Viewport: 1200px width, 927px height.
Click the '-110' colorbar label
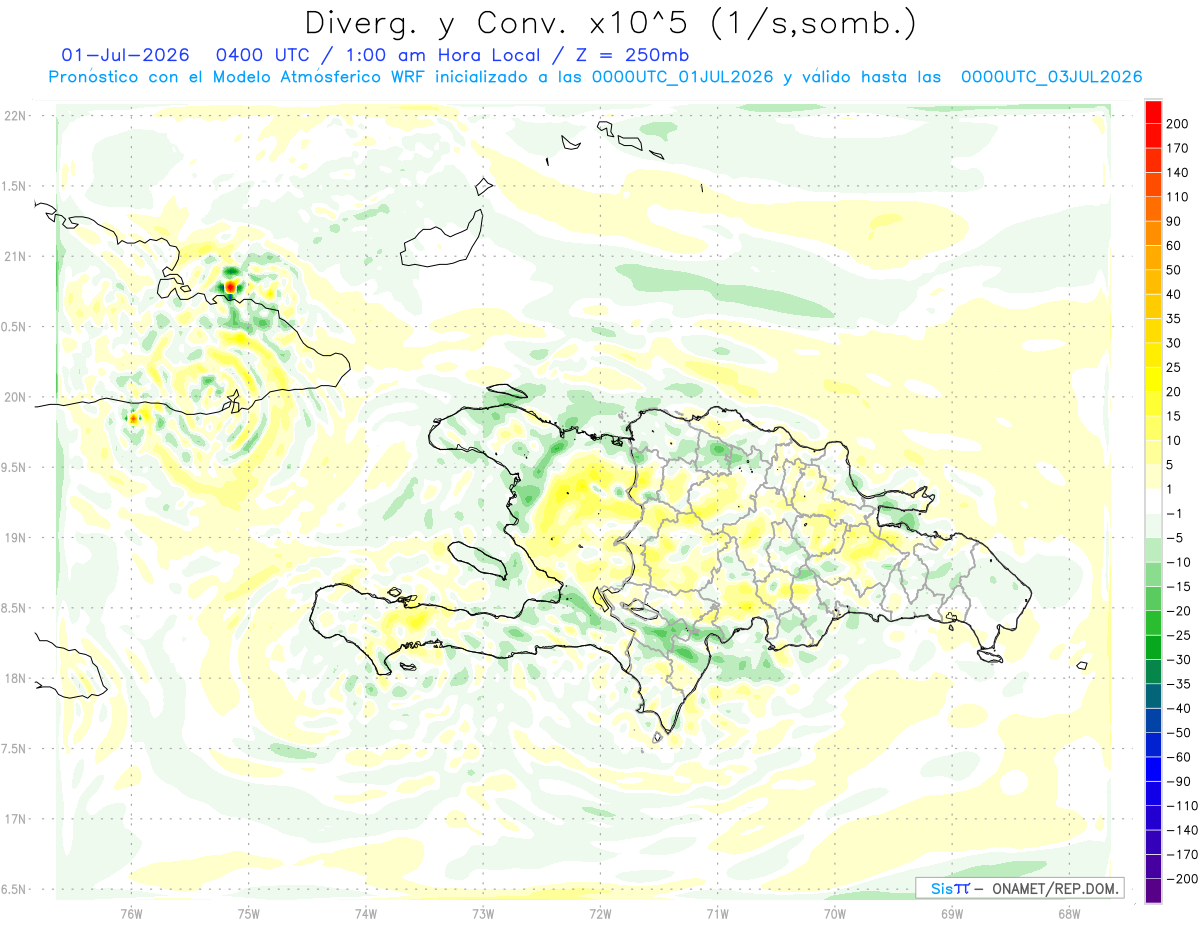1184,806
